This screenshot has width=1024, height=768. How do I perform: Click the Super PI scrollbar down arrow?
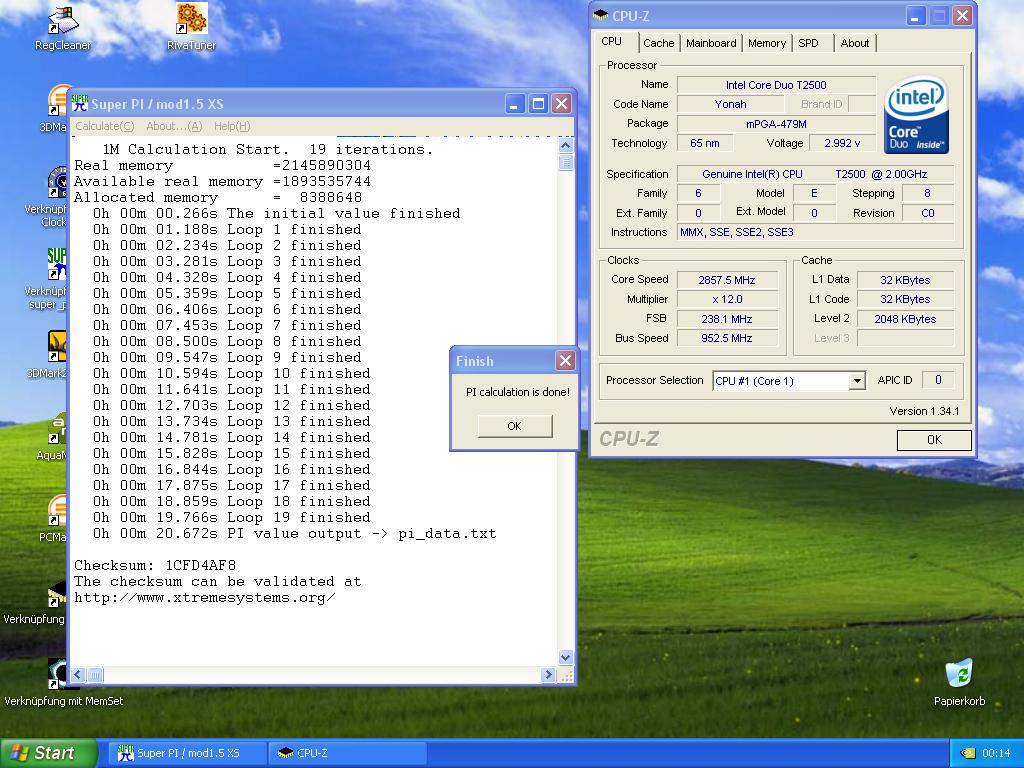point(566,657)
